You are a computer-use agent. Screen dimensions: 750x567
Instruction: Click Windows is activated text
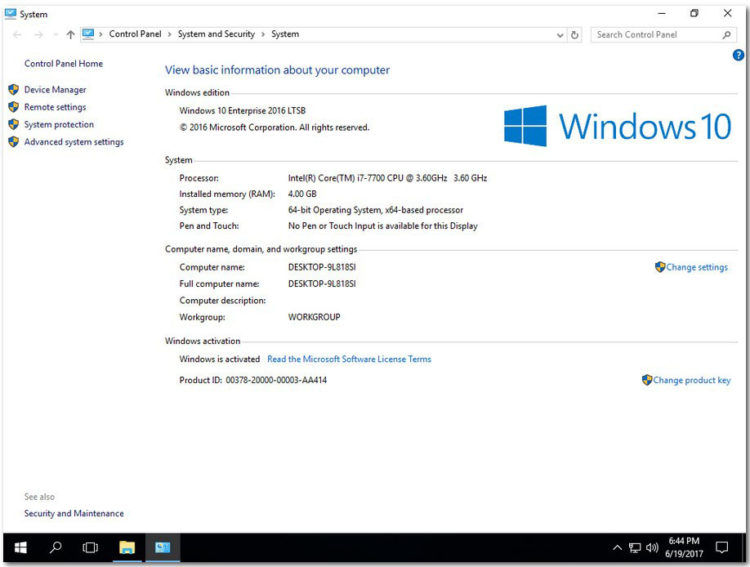point(220,359)
